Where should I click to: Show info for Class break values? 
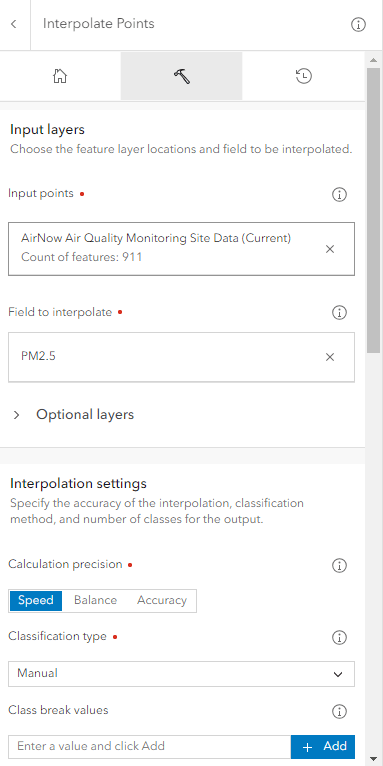(339, 712)
